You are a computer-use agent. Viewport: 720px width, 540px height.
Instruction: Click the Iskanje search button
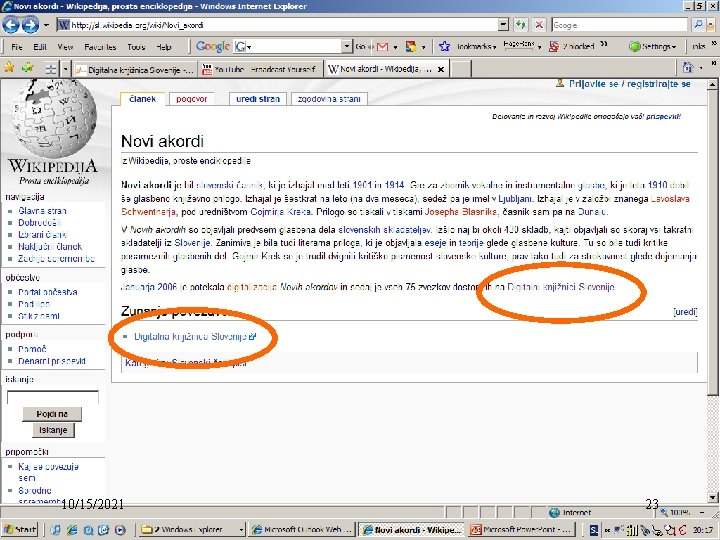[x=53, y=430]
